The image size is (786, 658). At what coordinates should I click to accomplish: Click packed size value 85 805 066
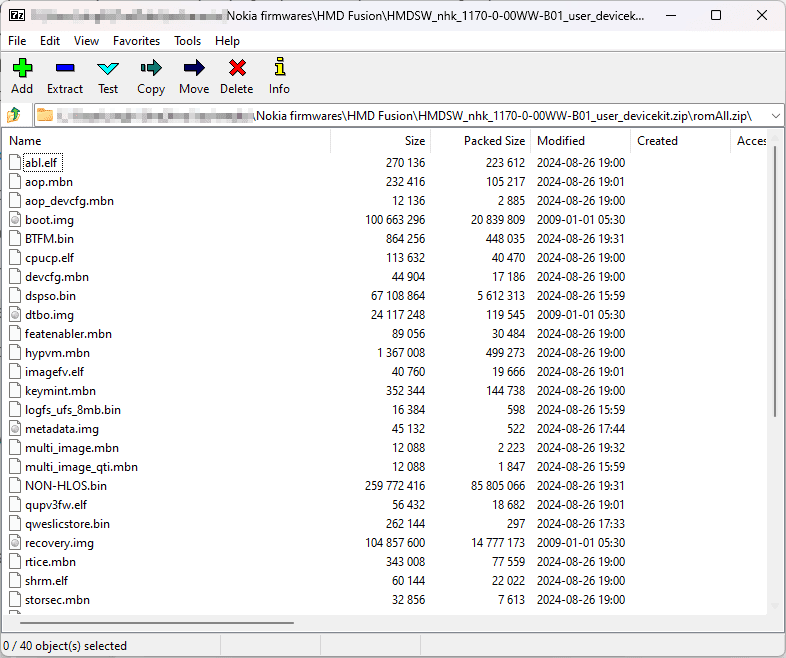(498, 486)
